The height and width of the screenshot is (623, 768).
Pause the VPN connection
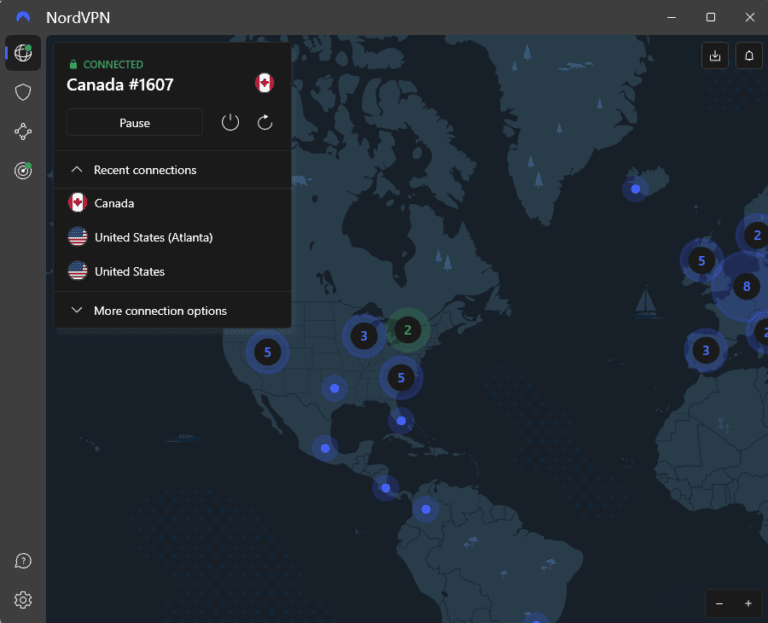135,122
